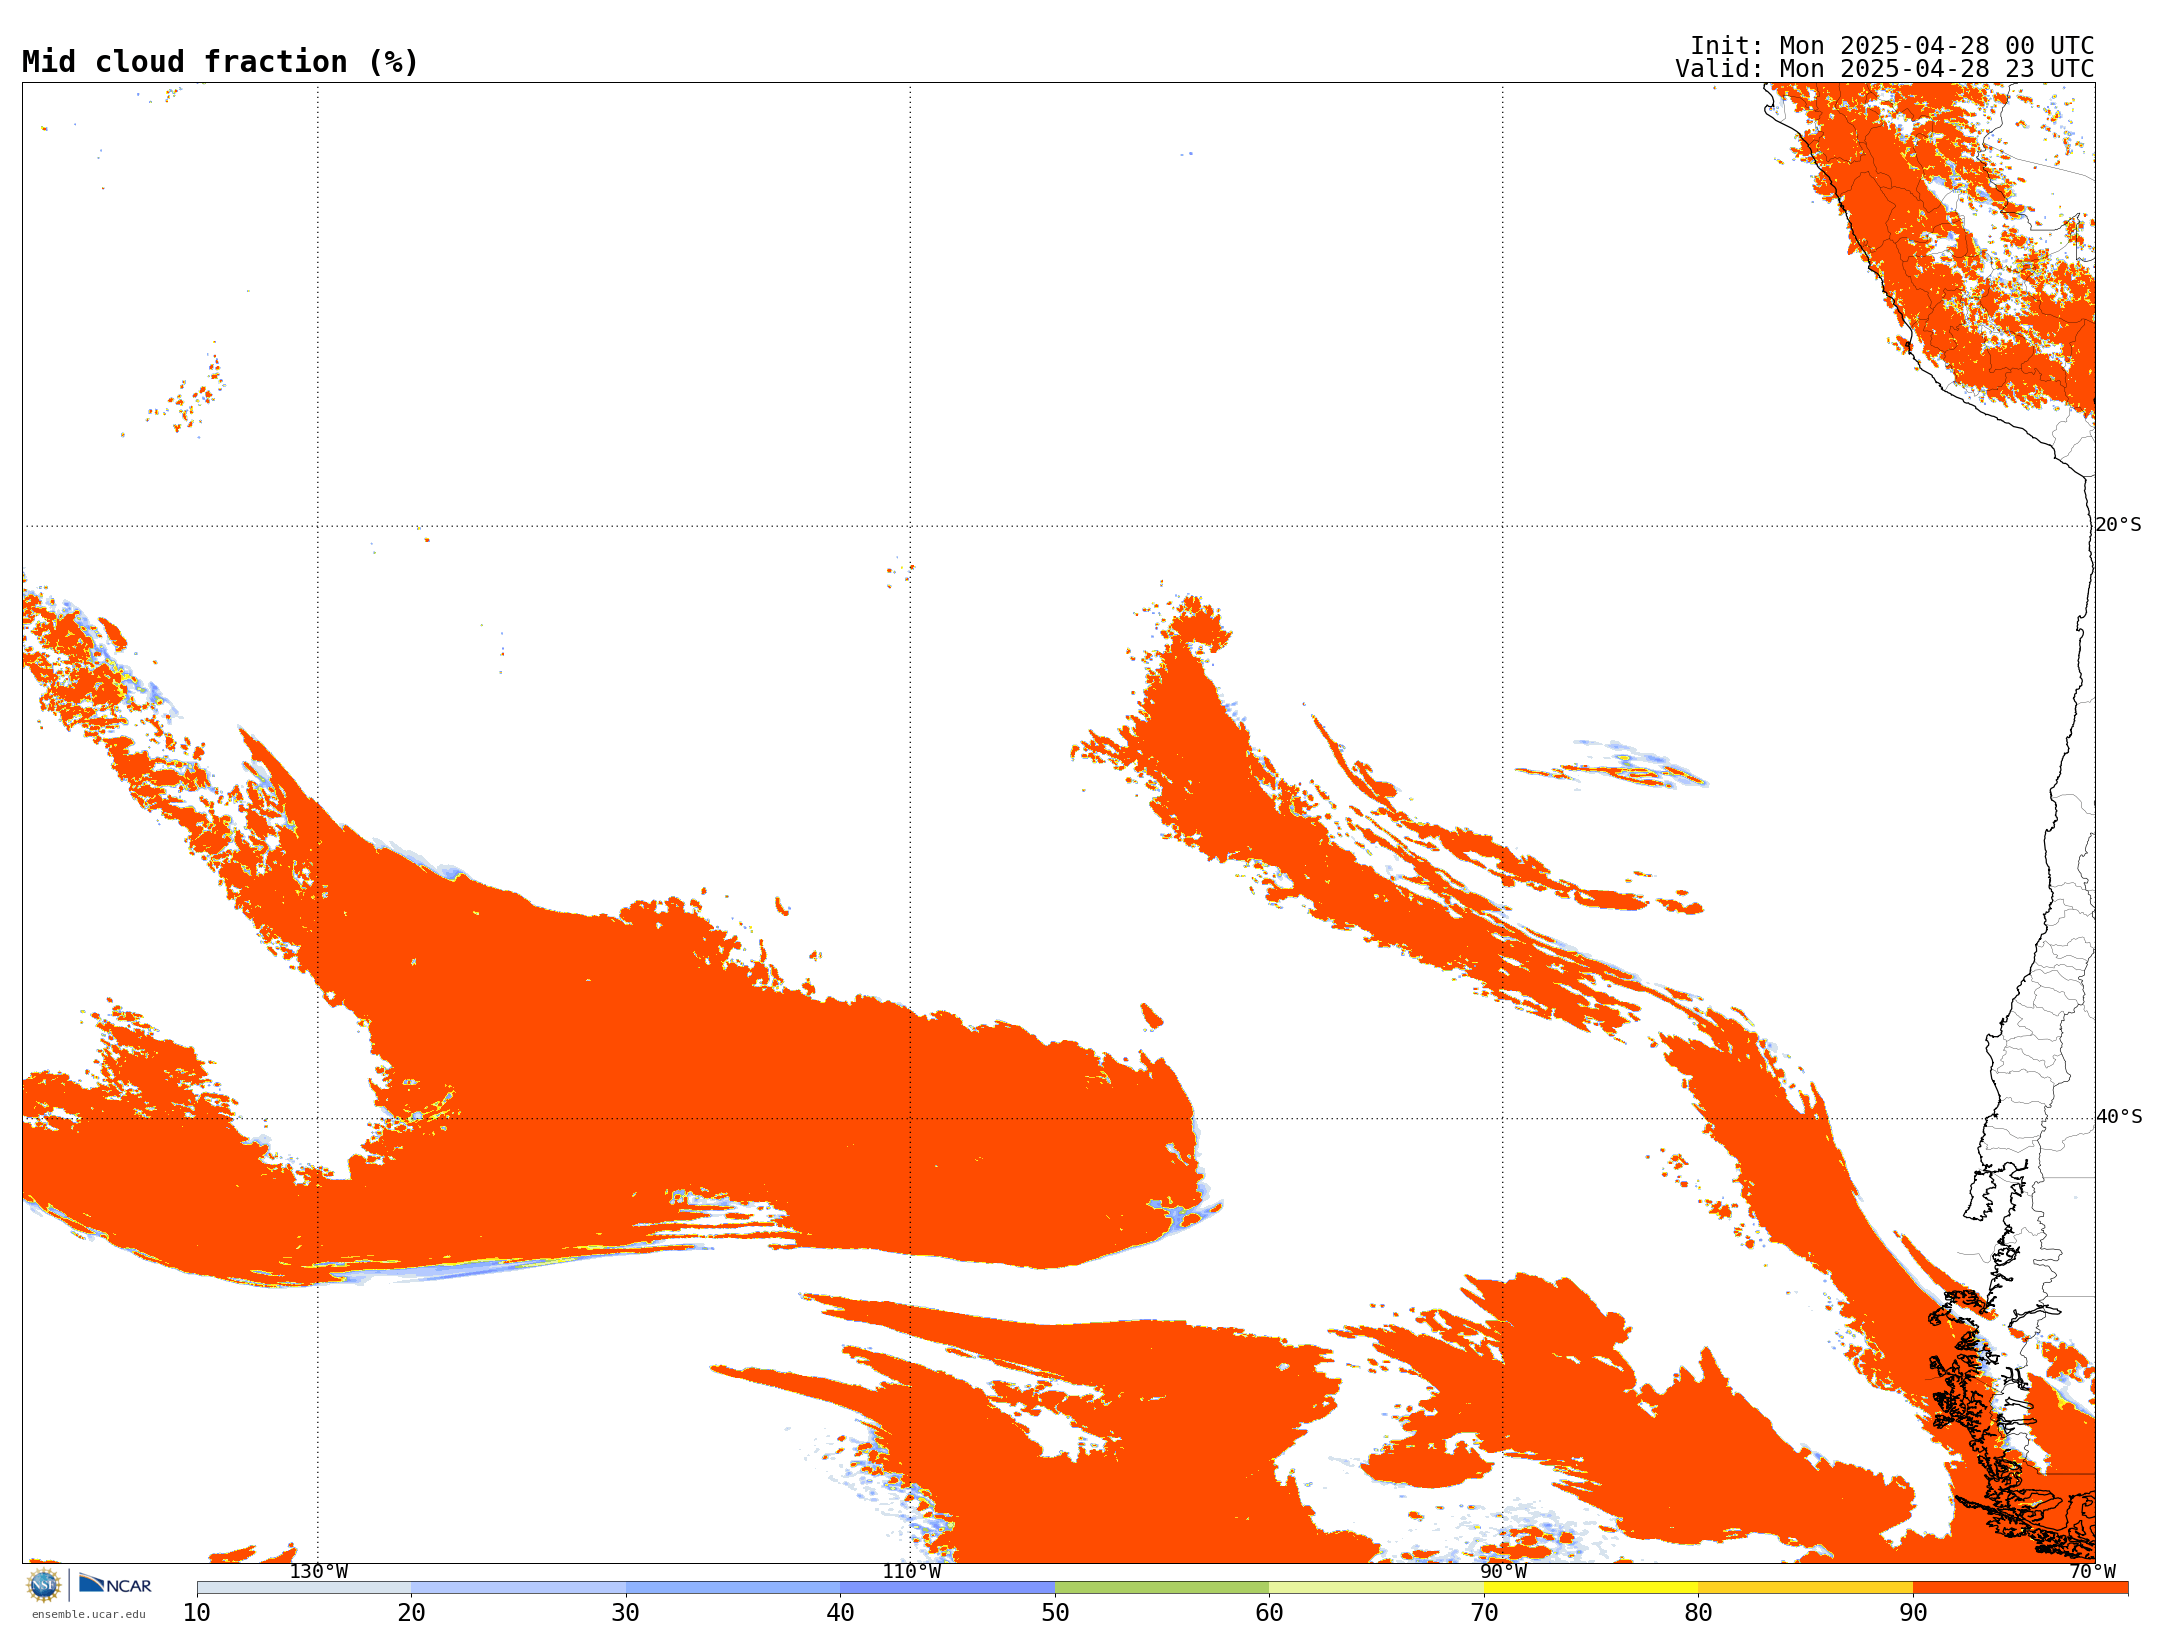Click the 70°W longitude label

point(2092,1572)
